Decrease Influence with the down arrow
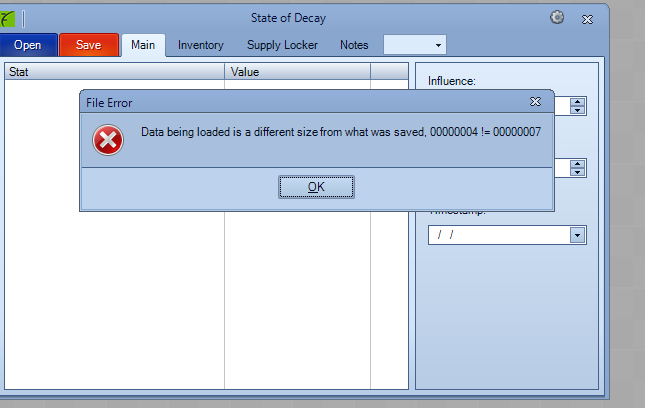 [x=578, y=110]
